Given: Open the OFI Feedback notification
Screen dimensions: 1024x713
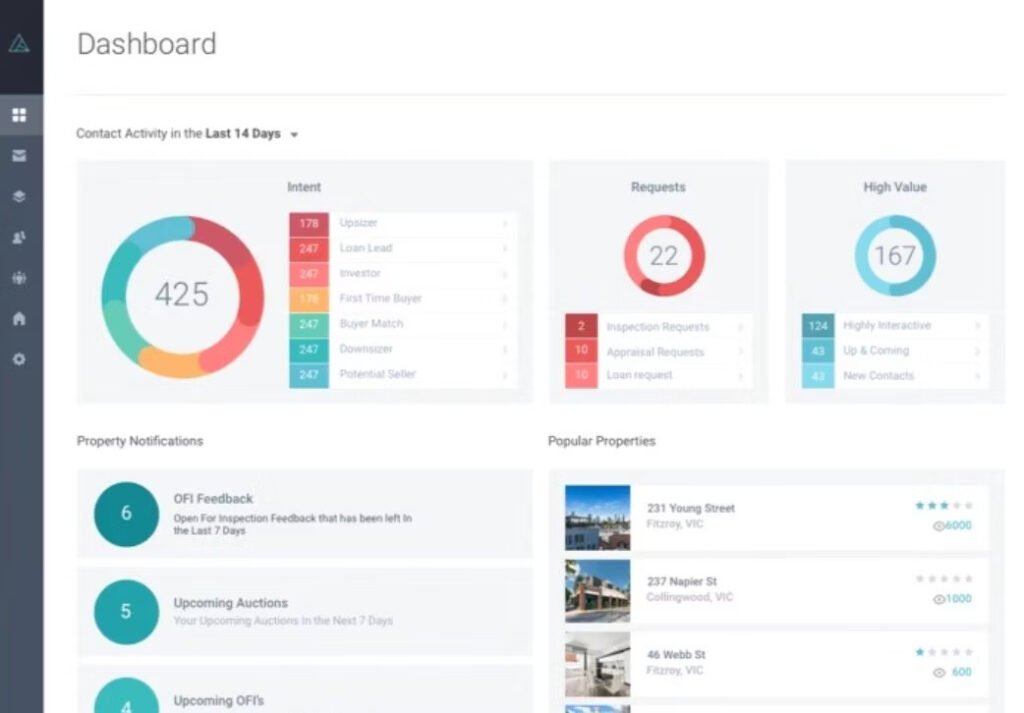Looking at the screenshot, I should [x=304, y=514].
